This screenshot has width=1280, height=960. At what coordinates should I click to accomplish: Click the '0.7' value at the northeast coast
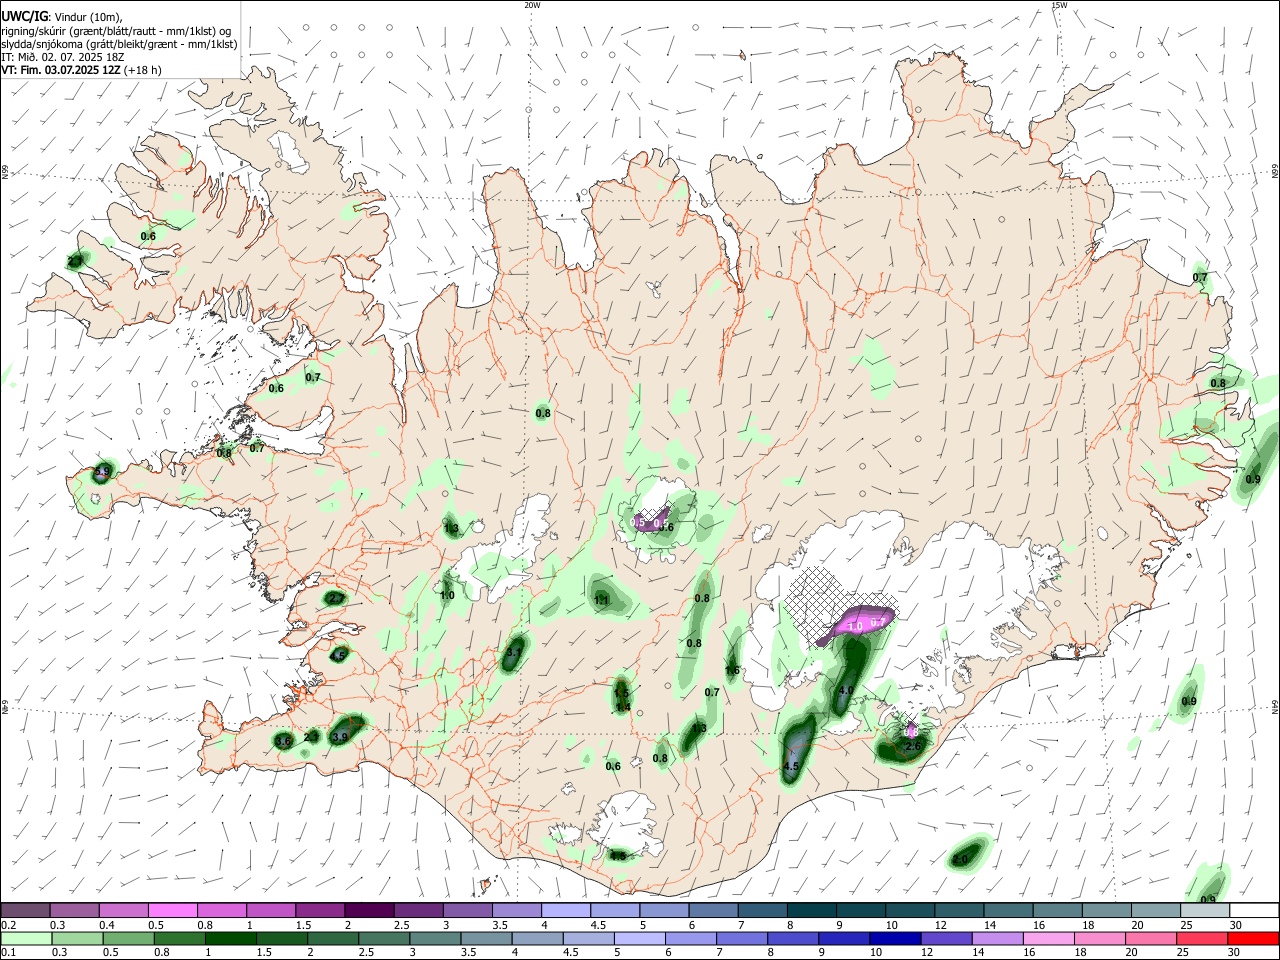[1200, 277]
